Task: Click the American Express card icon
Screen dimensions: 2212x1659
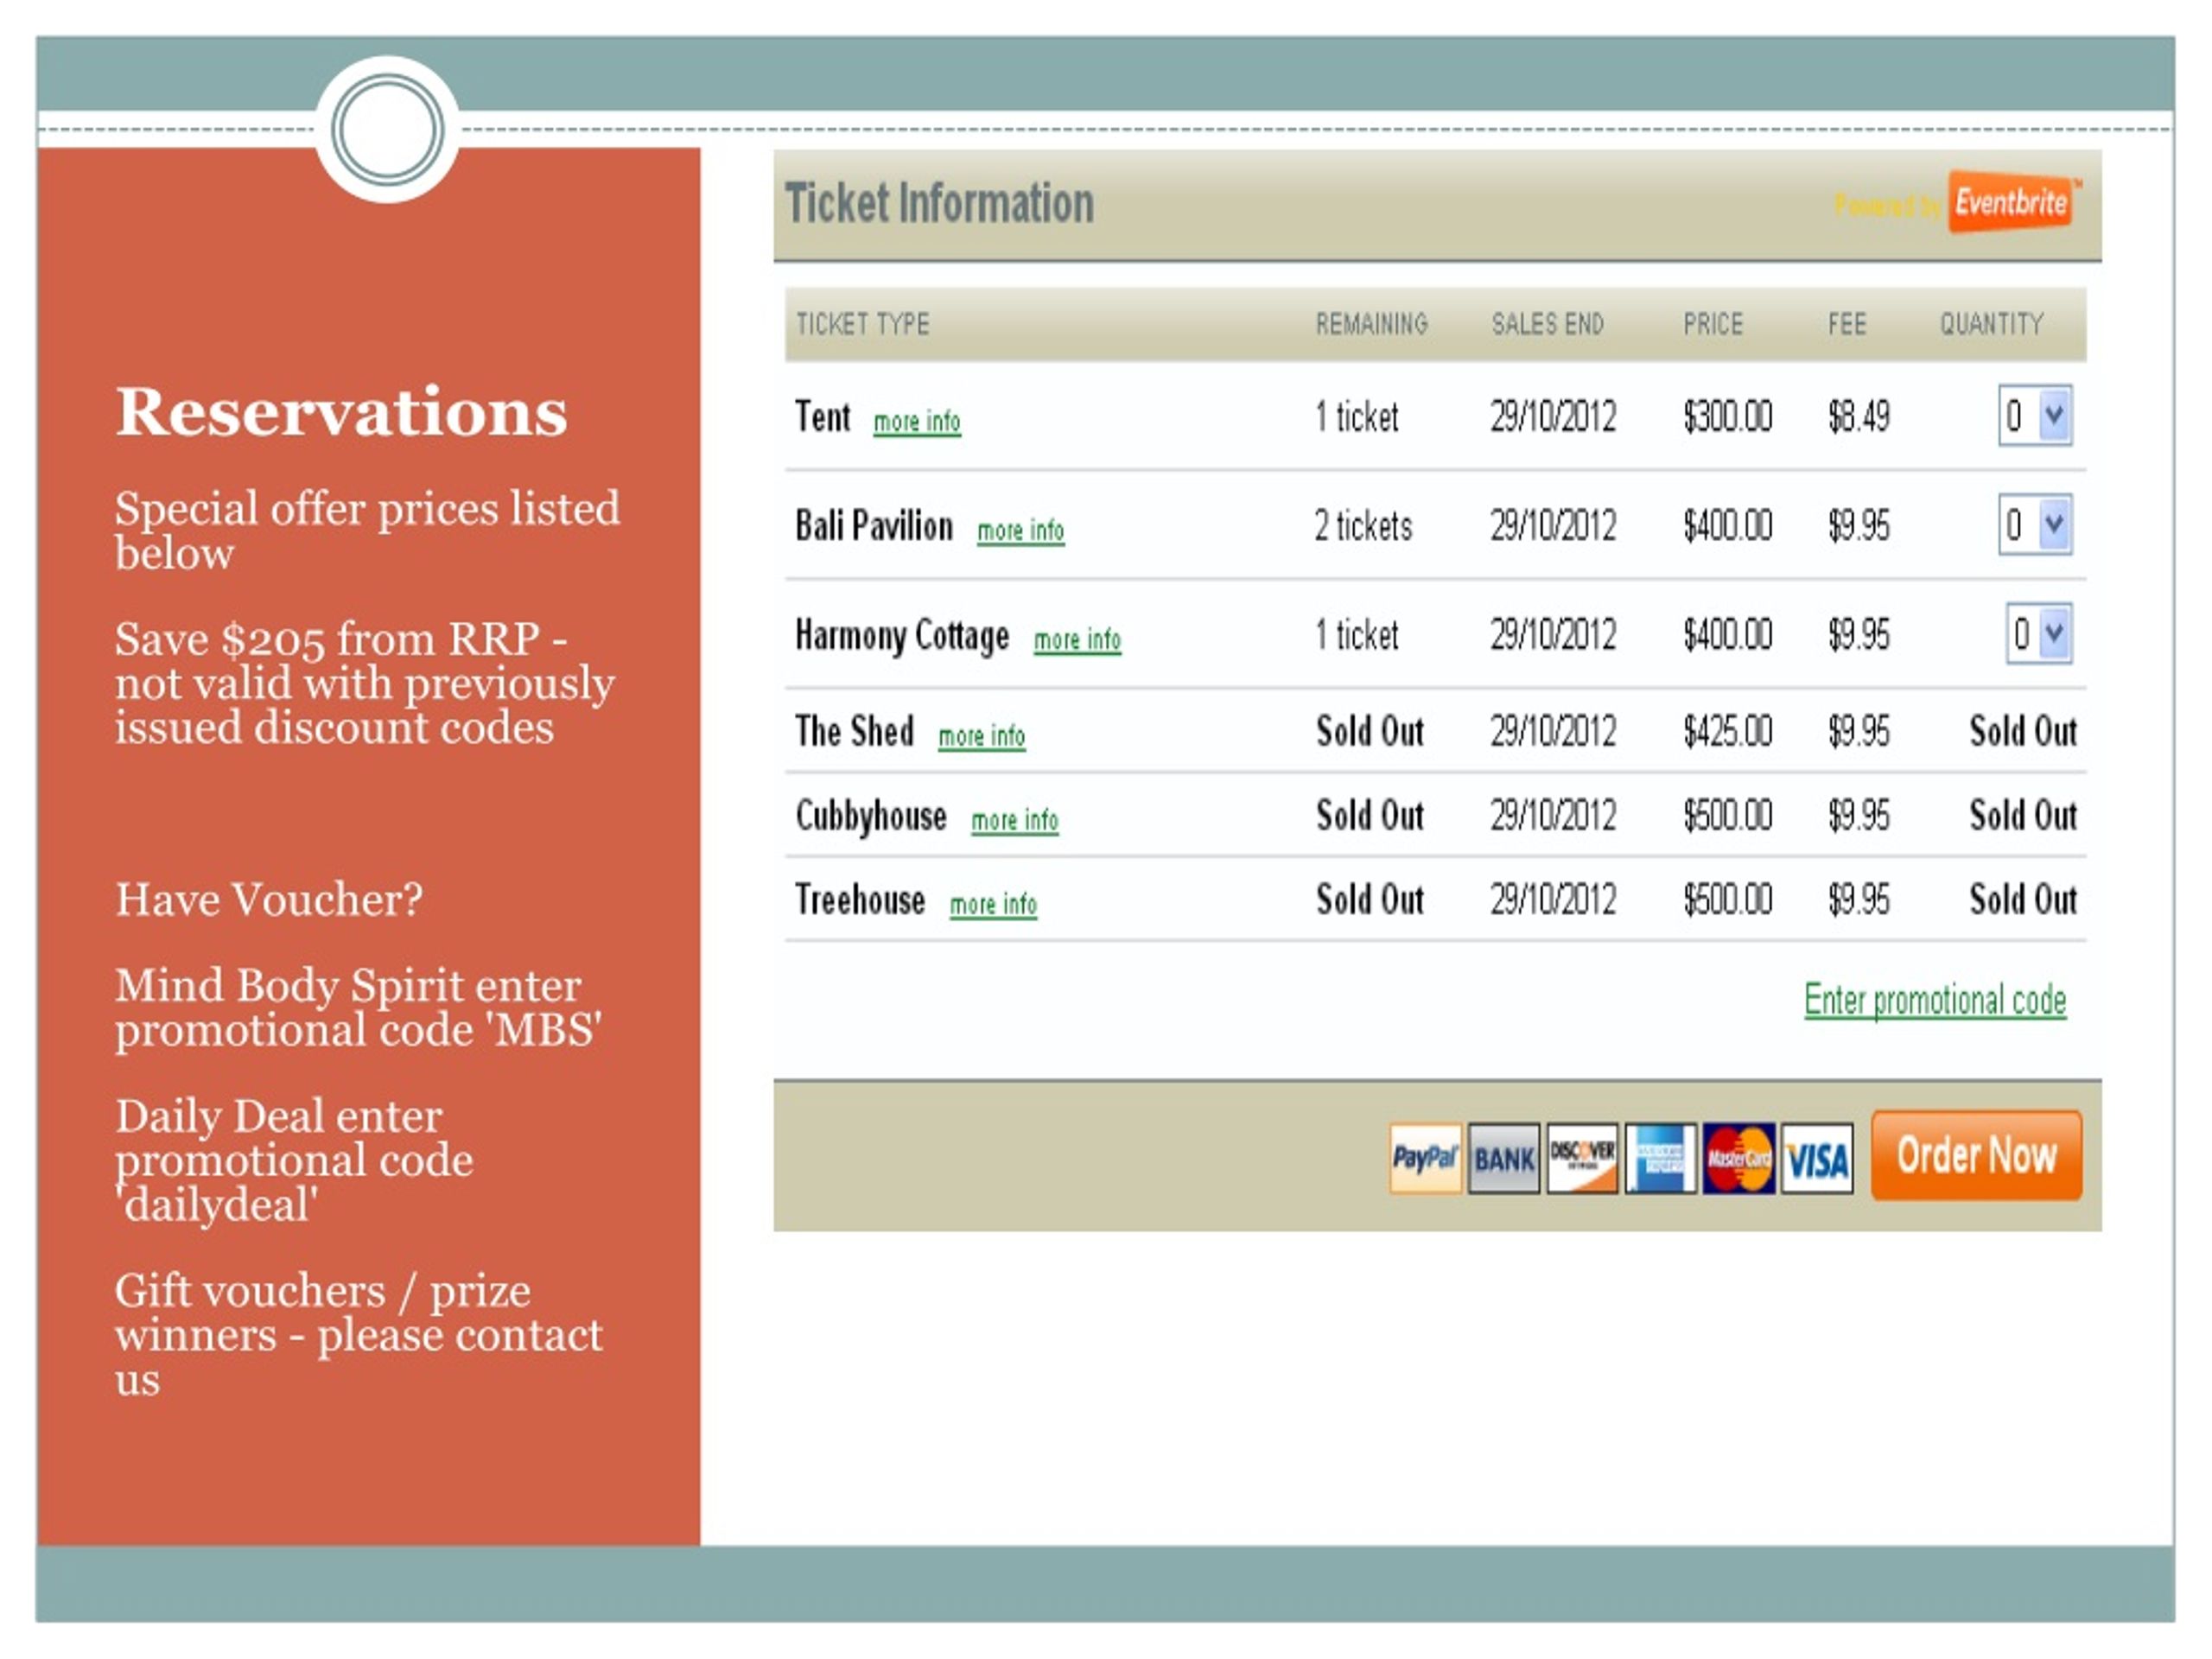Action: click(1659, 1157)
